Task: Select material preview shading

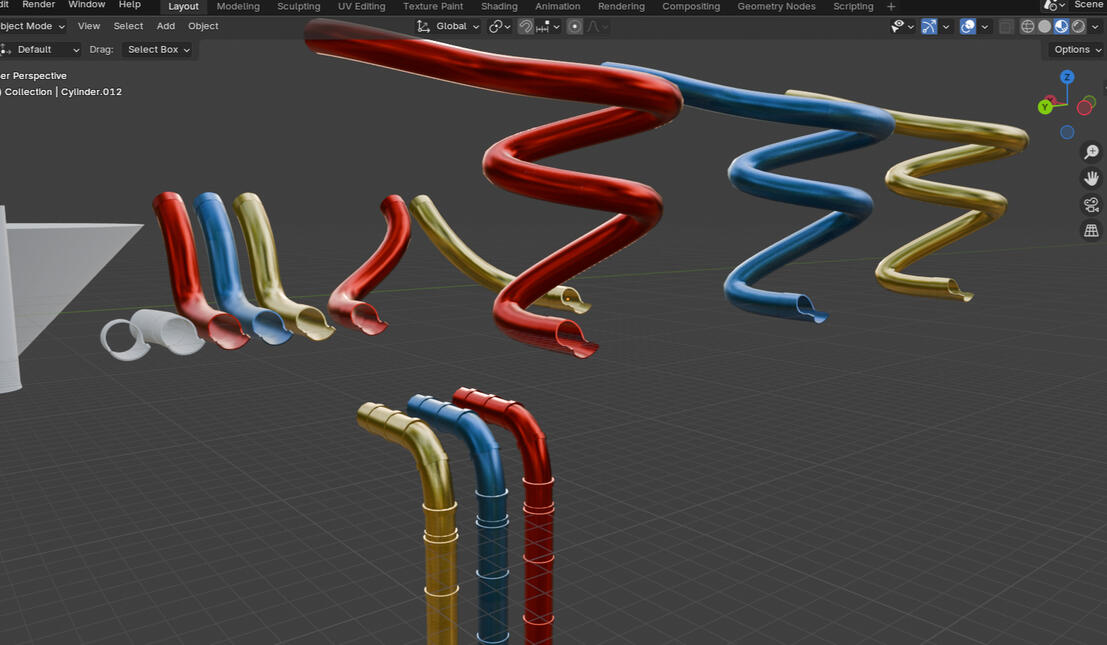Action: click(x=1062, y=26)
